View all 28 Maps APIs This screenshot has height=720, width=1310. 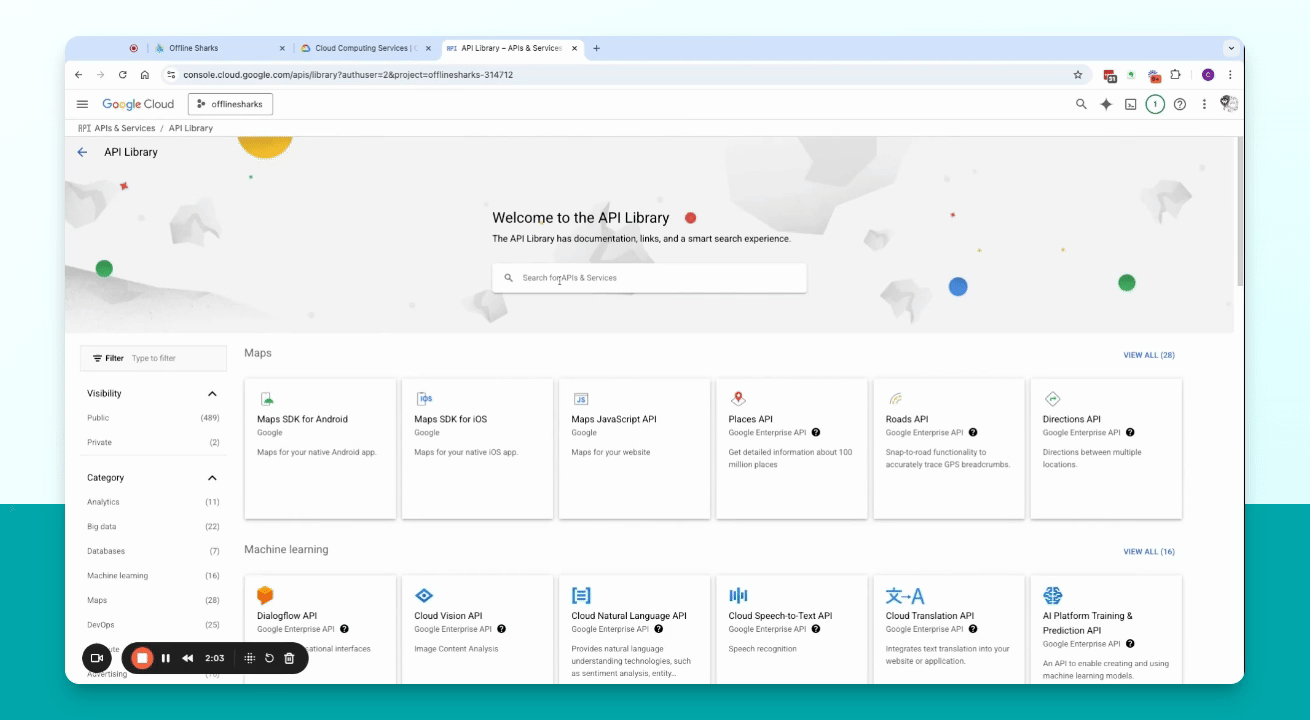pyautogui.click(x=1149, y=355)
